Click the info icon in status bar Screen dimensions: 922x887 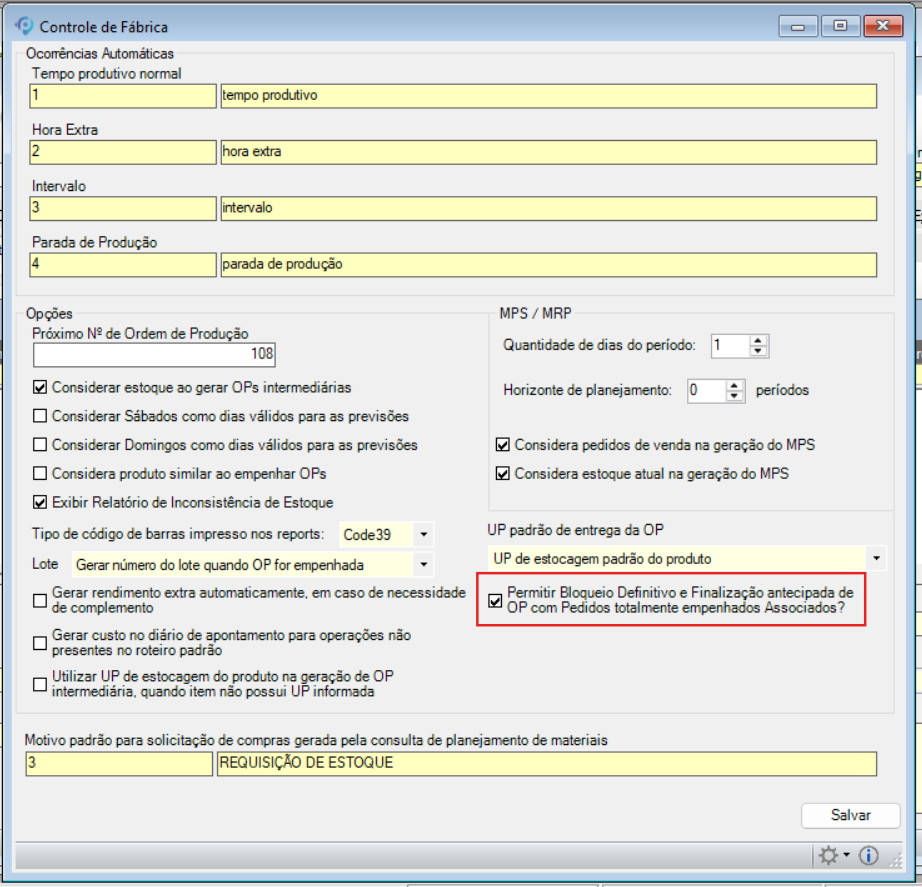click(x=867, y=856)
